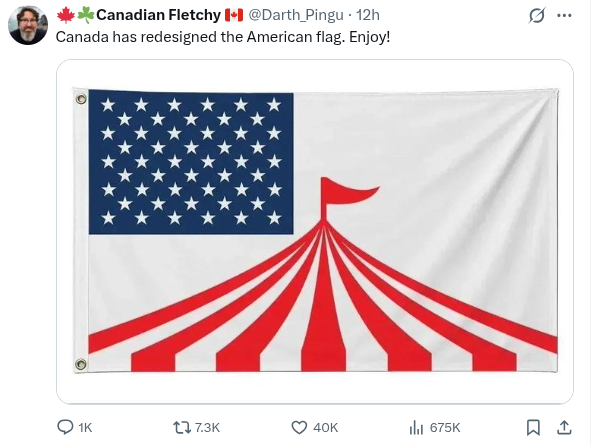Open the reply comment icon

(65, 427)
